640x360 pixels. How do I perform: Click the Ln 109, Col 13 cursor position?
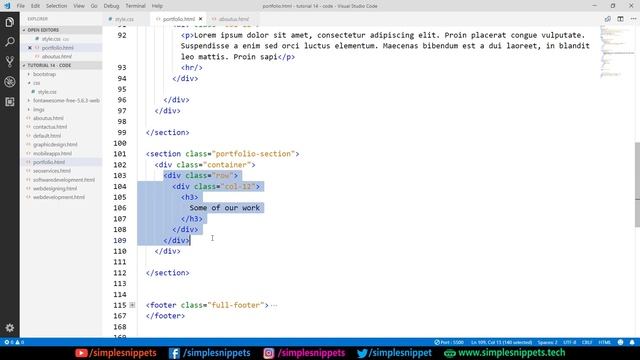pyautogui.click(x=502, y=342)
